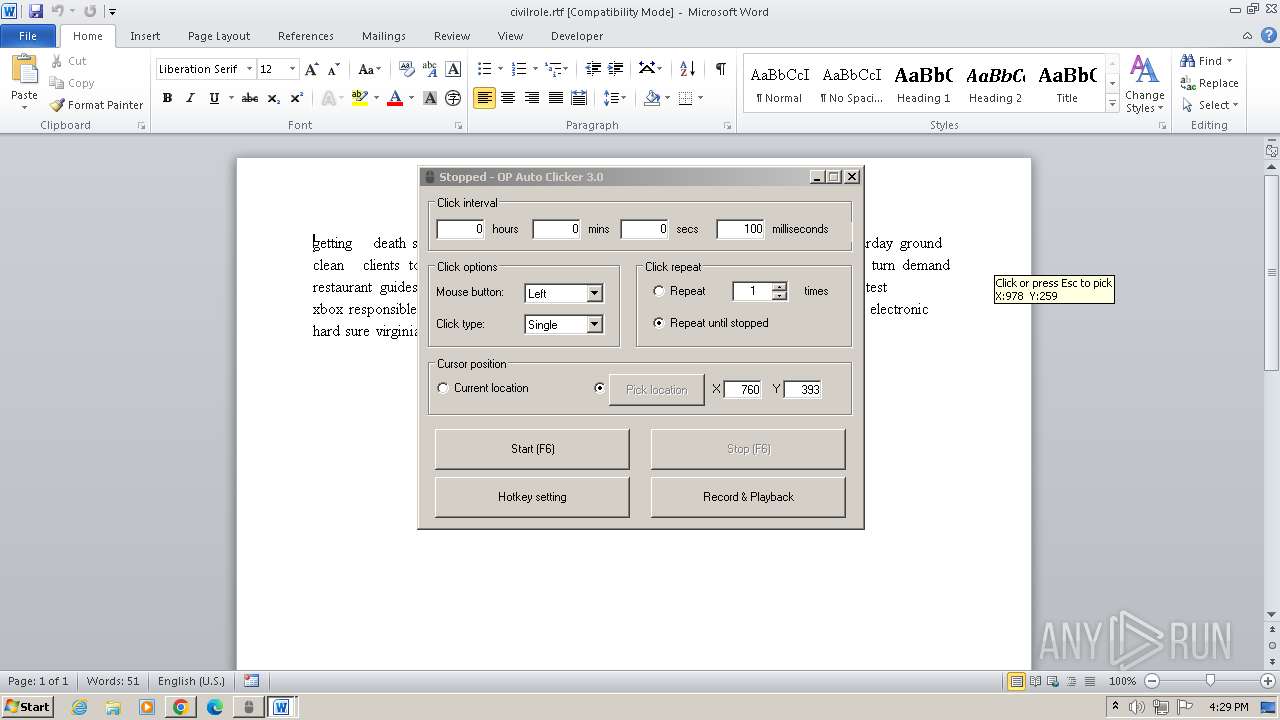
Task: Open Record & Playback
Action: coord(748,497)
